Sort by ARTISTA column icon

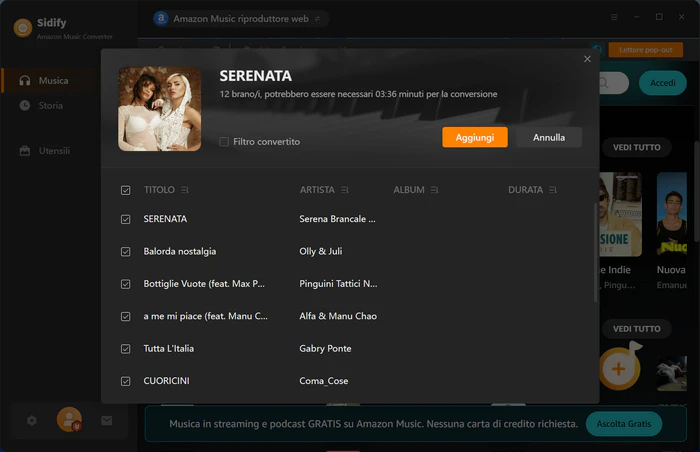[345, 190]
